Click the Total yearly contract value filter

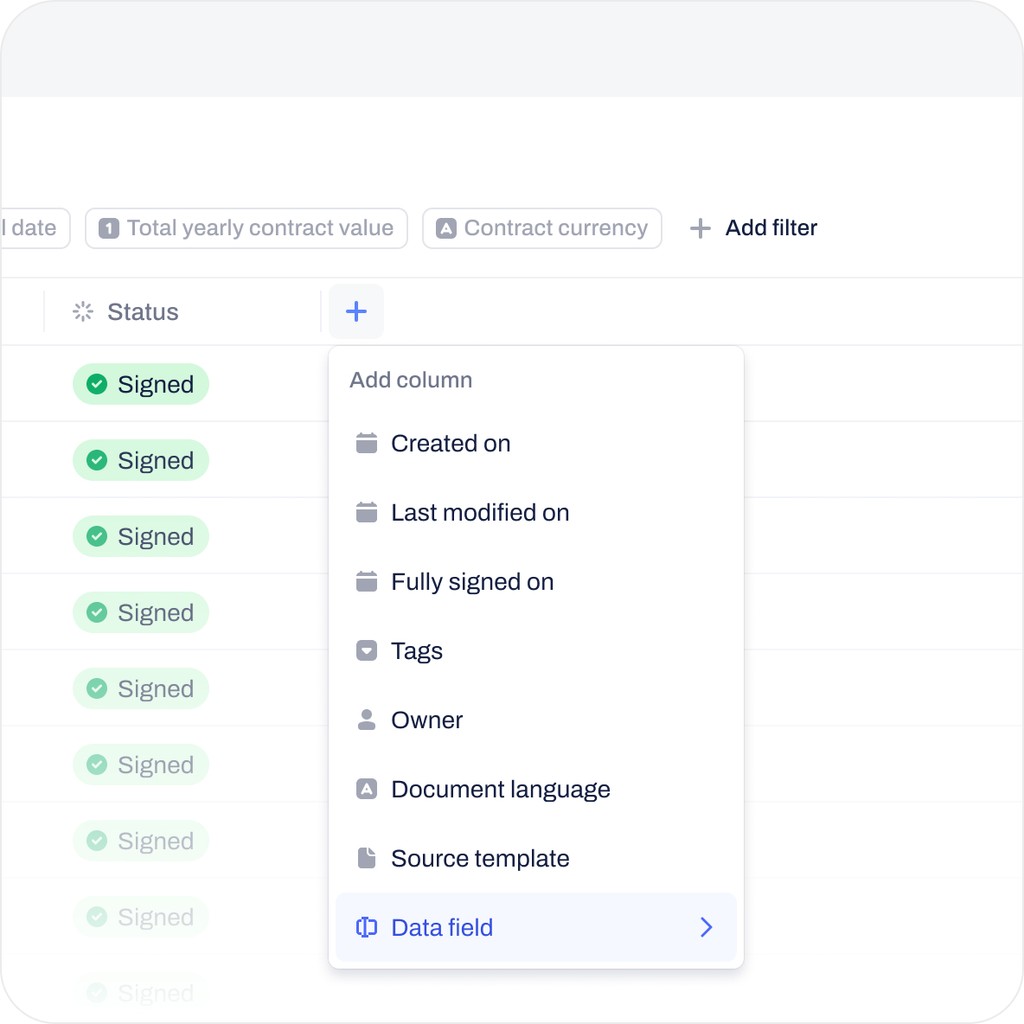(x=246, y=228)
